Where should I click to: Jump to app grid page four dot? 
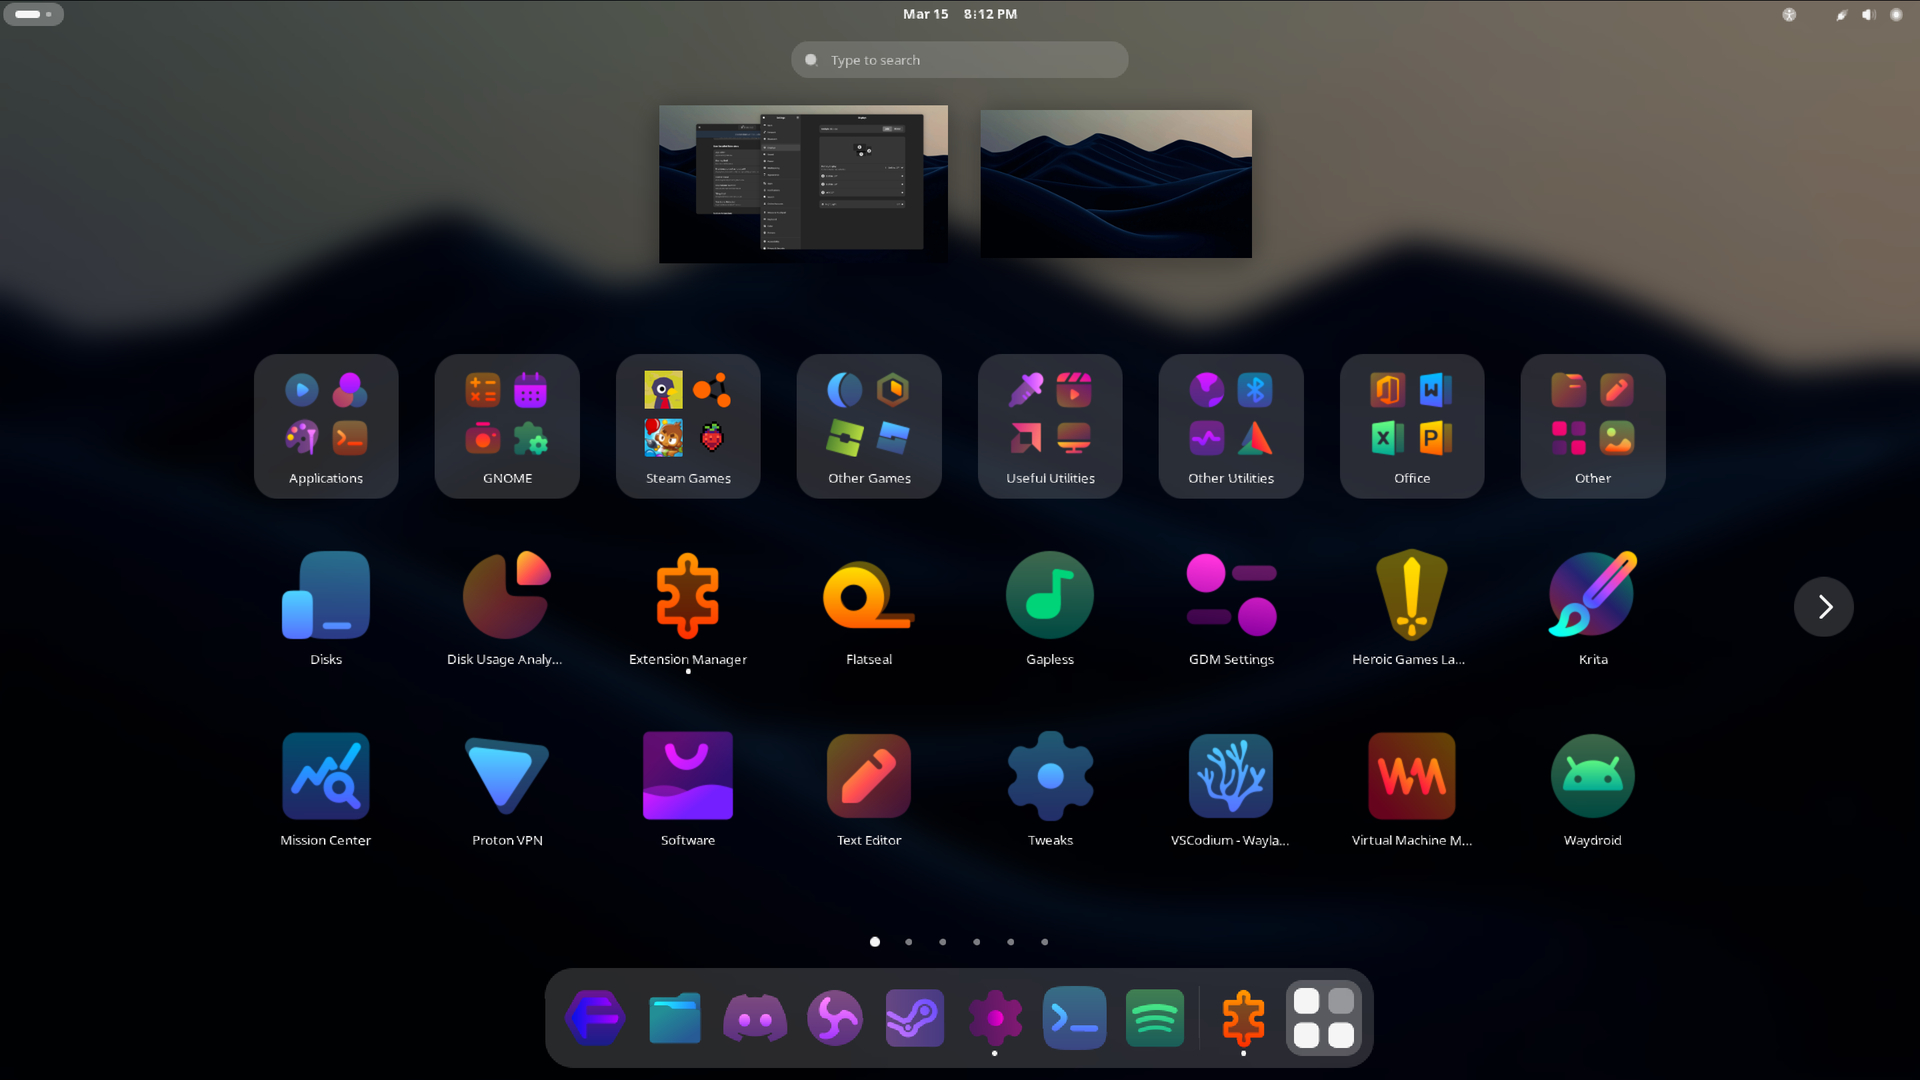pos(977,942)
